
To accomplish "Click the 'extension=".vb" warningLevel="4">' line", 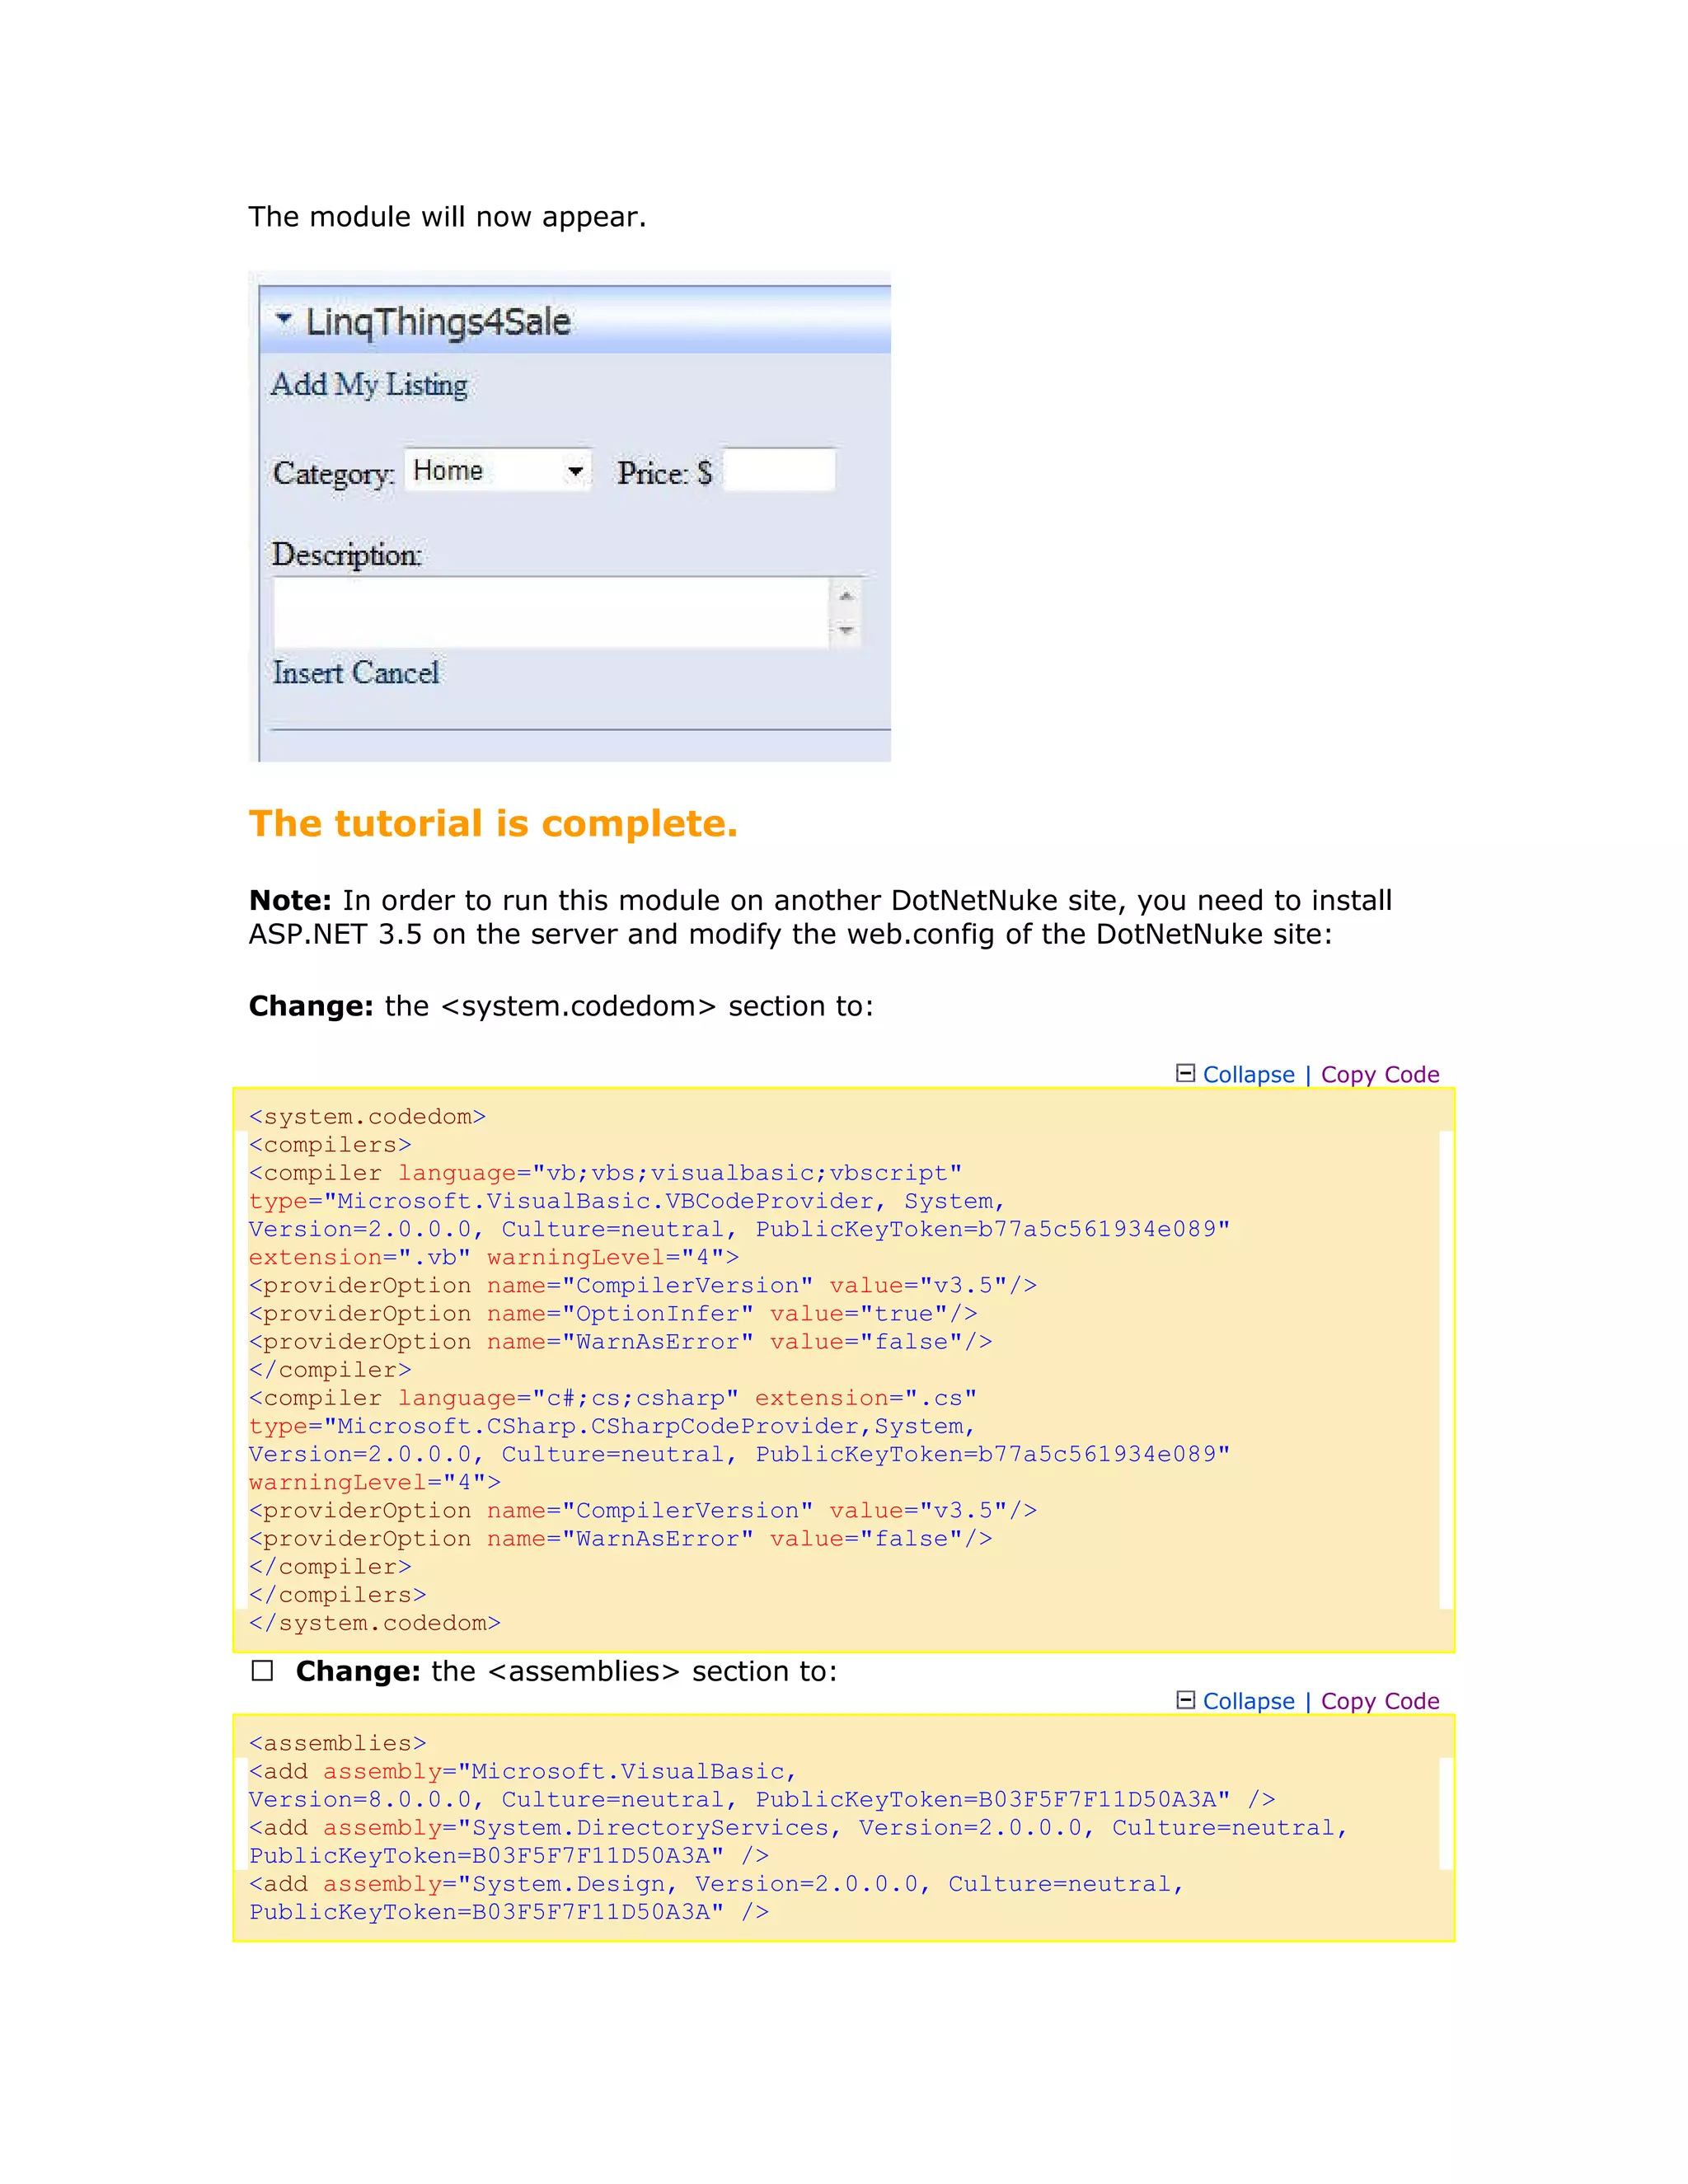I will point(494,1257).
